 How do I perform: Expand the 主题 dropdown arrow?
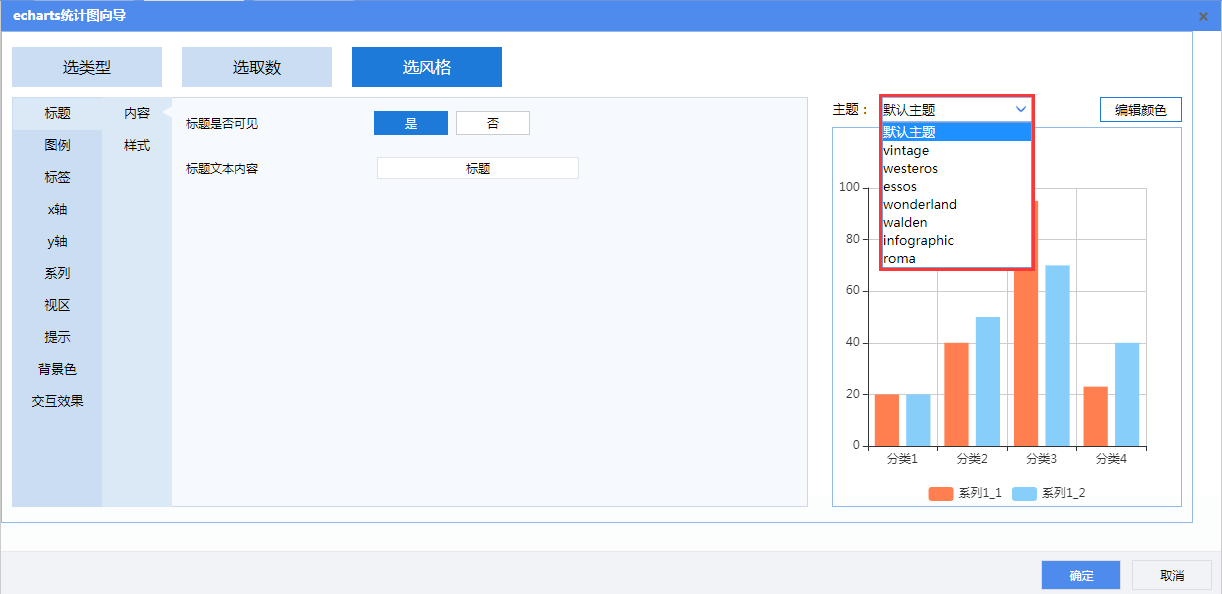(x=1020, y=109)
